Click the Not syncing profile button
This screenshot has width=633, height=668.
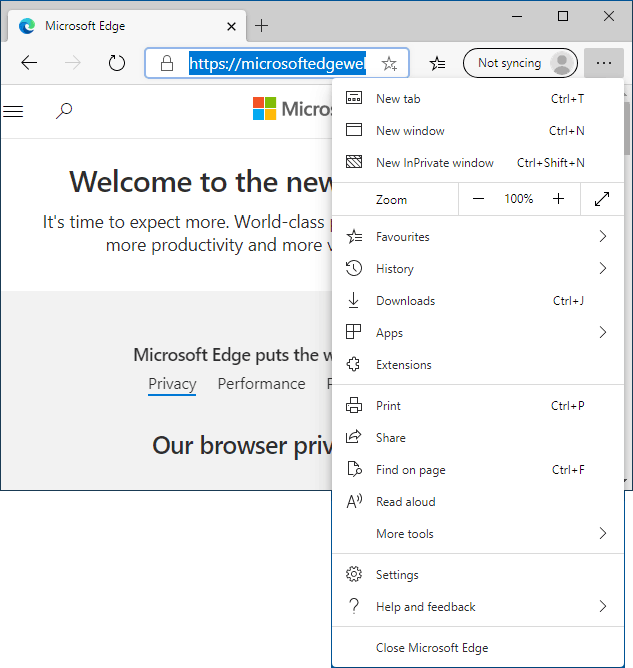point(520,63)
